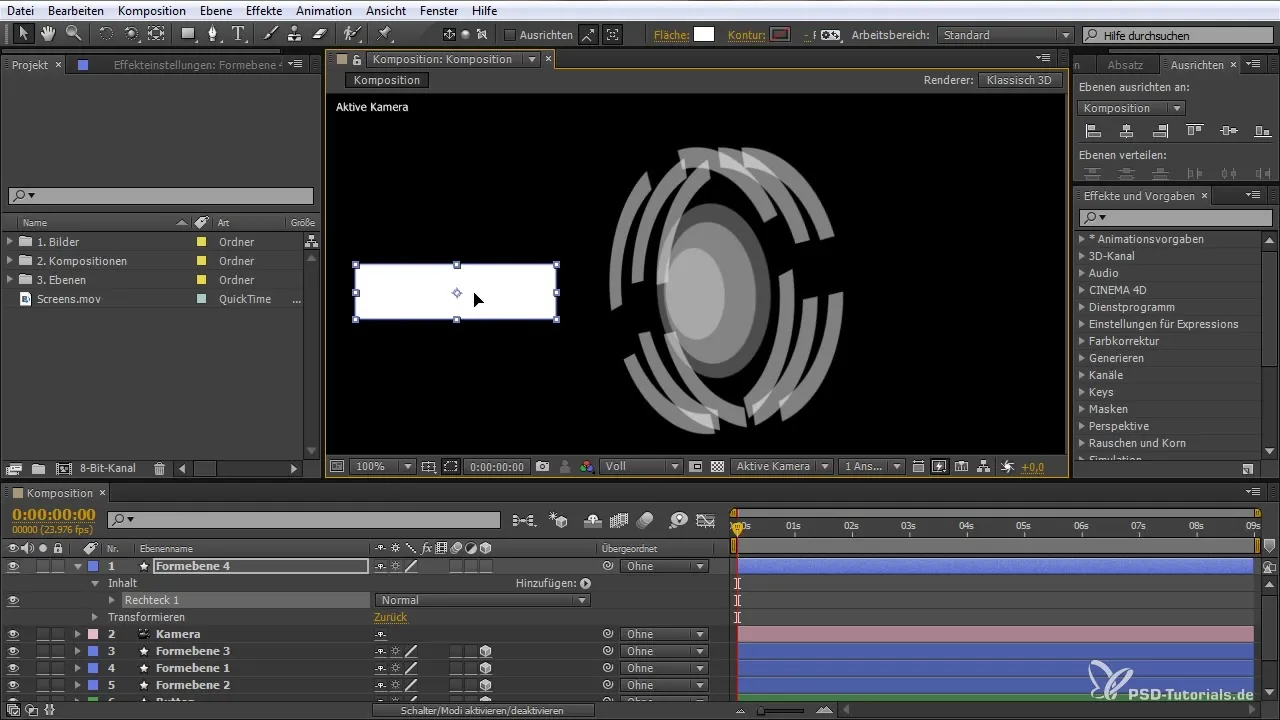Expand the 1. Bilder folder
This screenshot has width=1280, height=720.
[x=10, y=242]
